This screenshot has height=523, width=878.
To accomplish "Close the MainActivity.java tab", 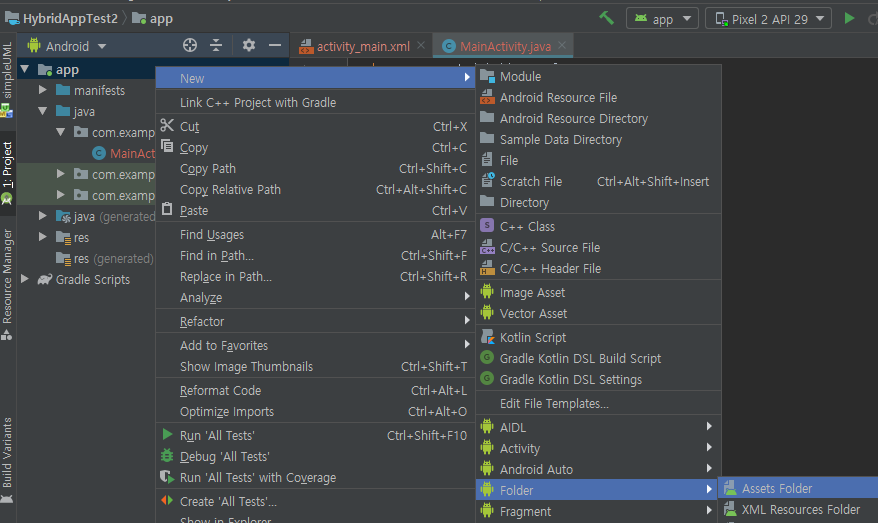I will (x=562, y=45).
